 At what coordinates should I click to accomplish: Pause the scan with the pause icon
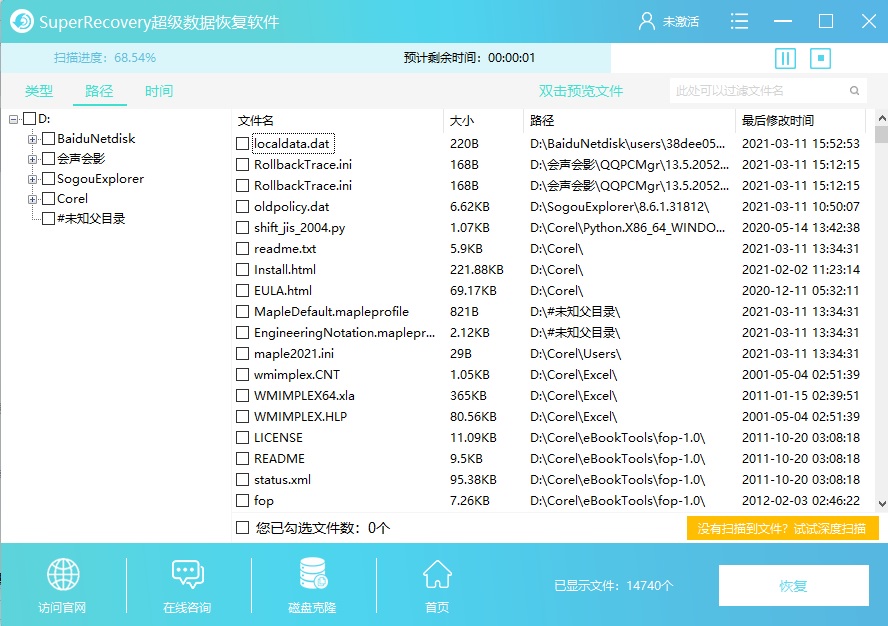[785, 58]
